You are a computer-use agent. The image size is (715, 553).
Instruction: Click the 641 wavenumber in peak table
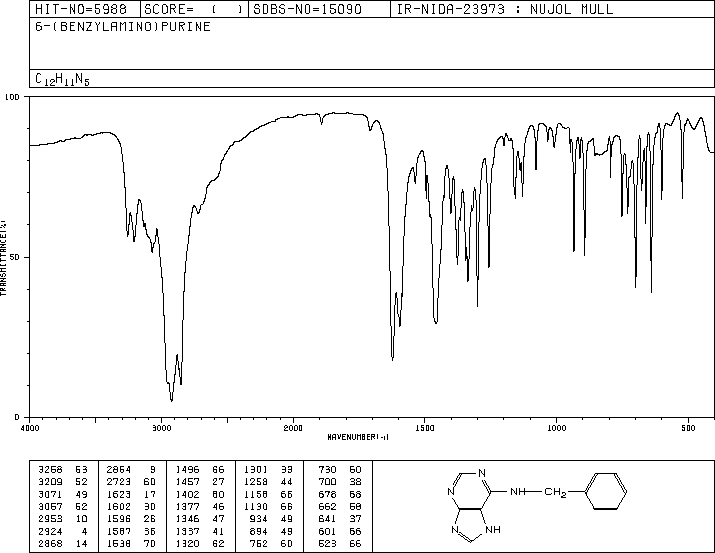pos(327,519)
